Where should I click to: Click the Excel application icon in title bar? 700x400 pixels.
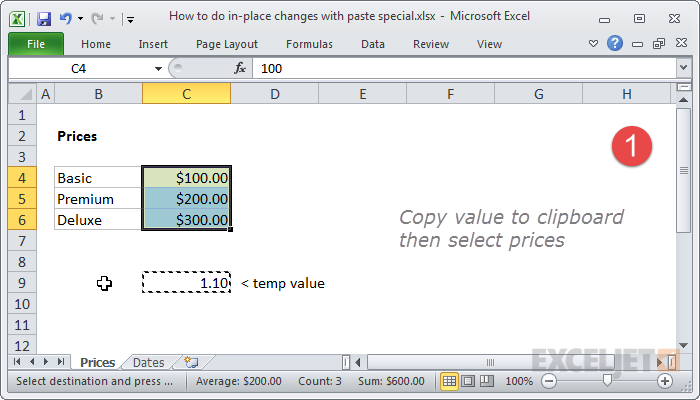17,19
